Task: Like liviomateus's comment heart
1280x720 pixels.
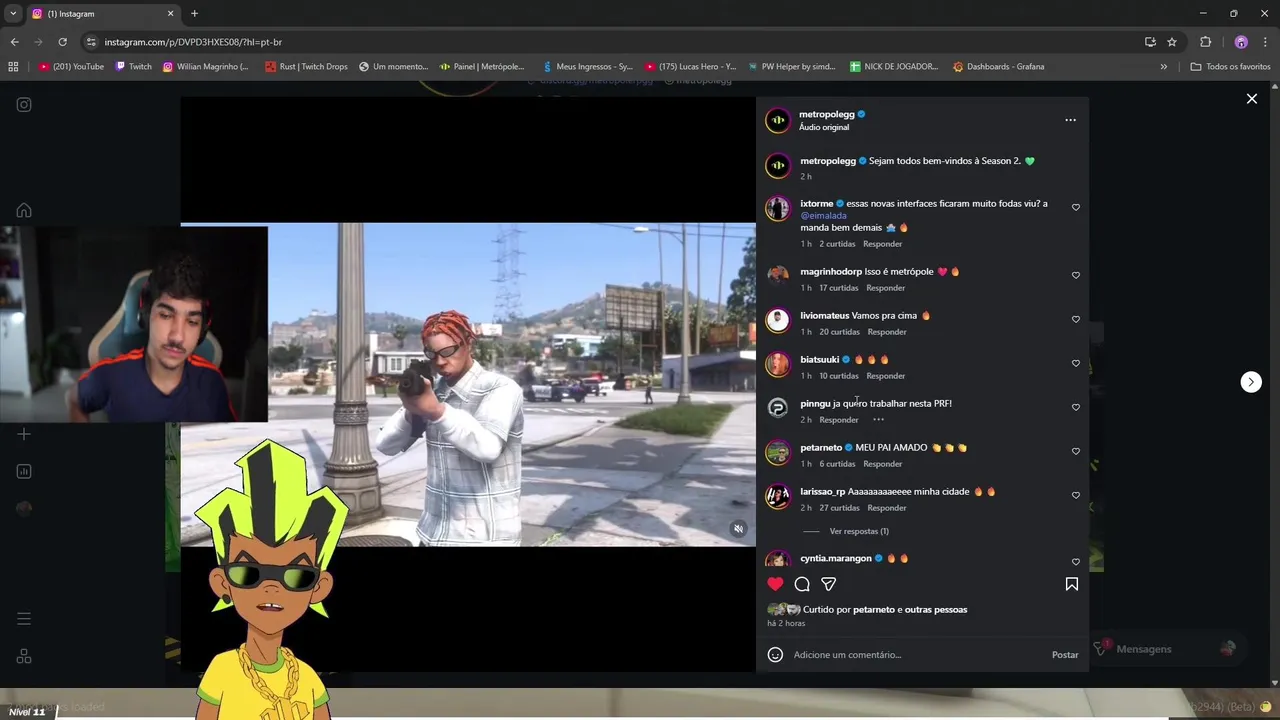Action: coord(1076,319)
